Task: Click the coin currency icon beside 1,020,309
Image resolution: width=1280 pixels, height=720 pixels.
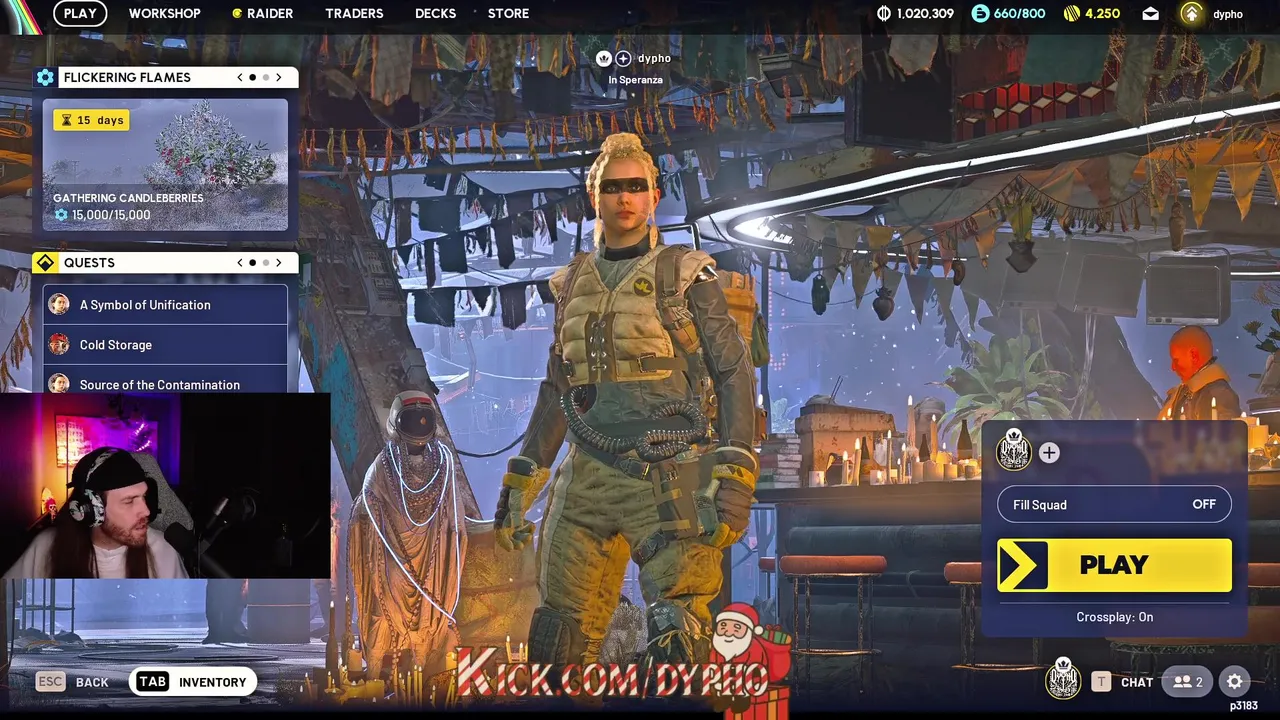Action: pos(884,13)
